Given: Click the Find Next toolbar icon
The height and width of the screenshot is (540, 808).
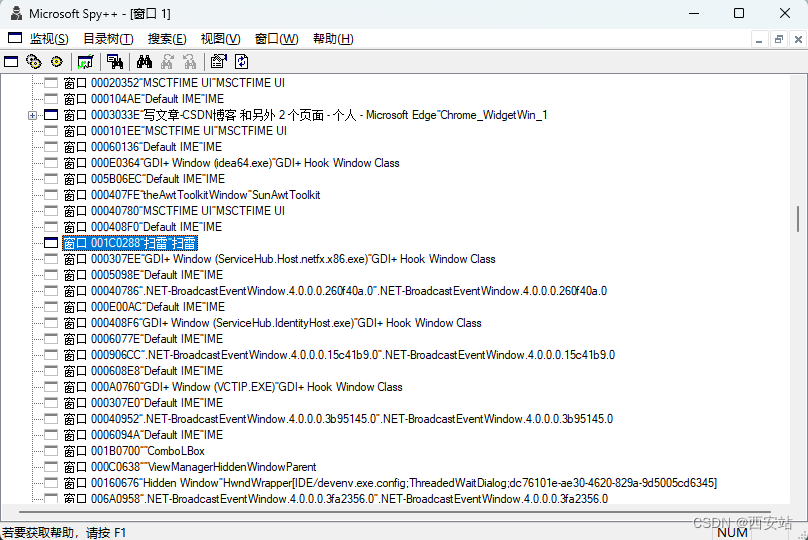Looking at the screenshot, I should (x=167, y=62).
